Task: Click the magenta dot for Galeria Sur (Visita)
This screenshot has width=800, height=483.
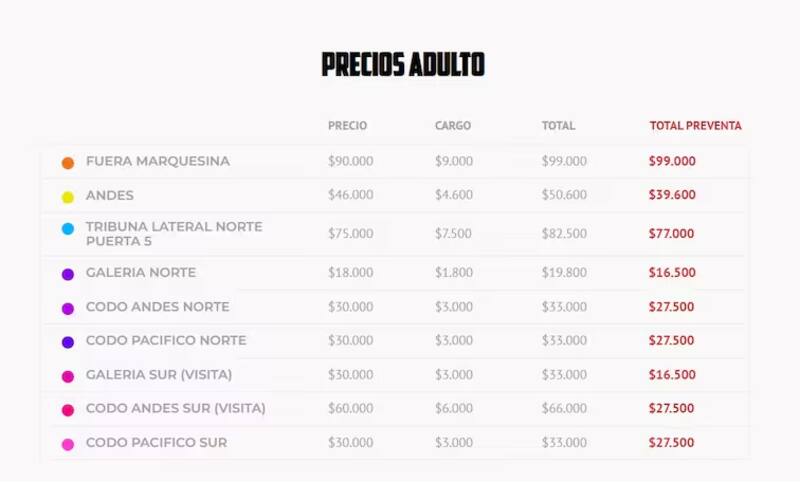Action: coord(68,376)
